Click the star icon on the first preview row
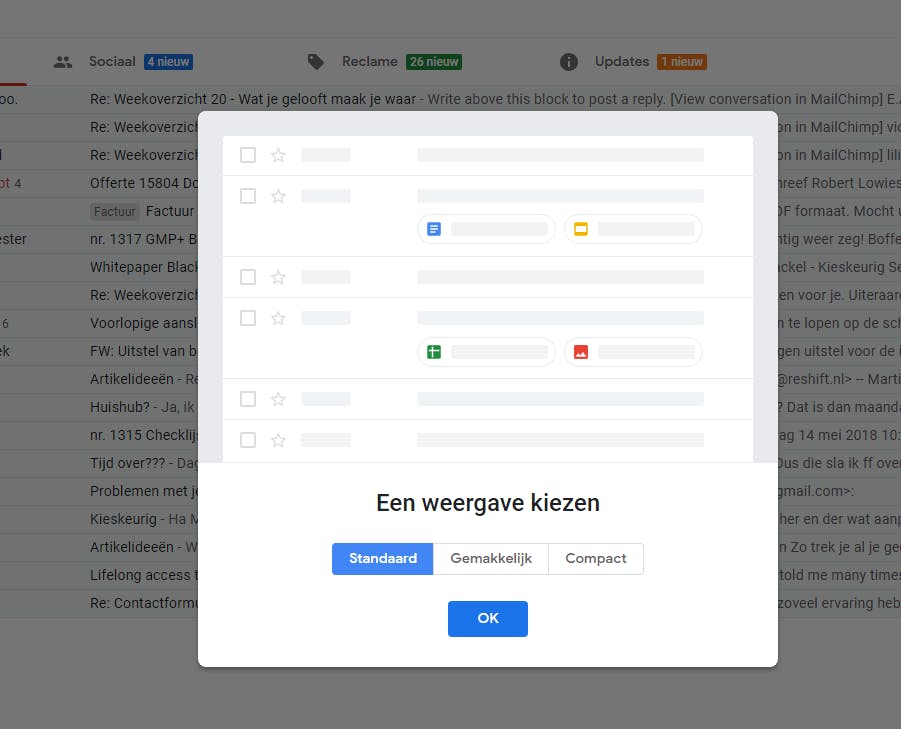 (x=277, y=155)
